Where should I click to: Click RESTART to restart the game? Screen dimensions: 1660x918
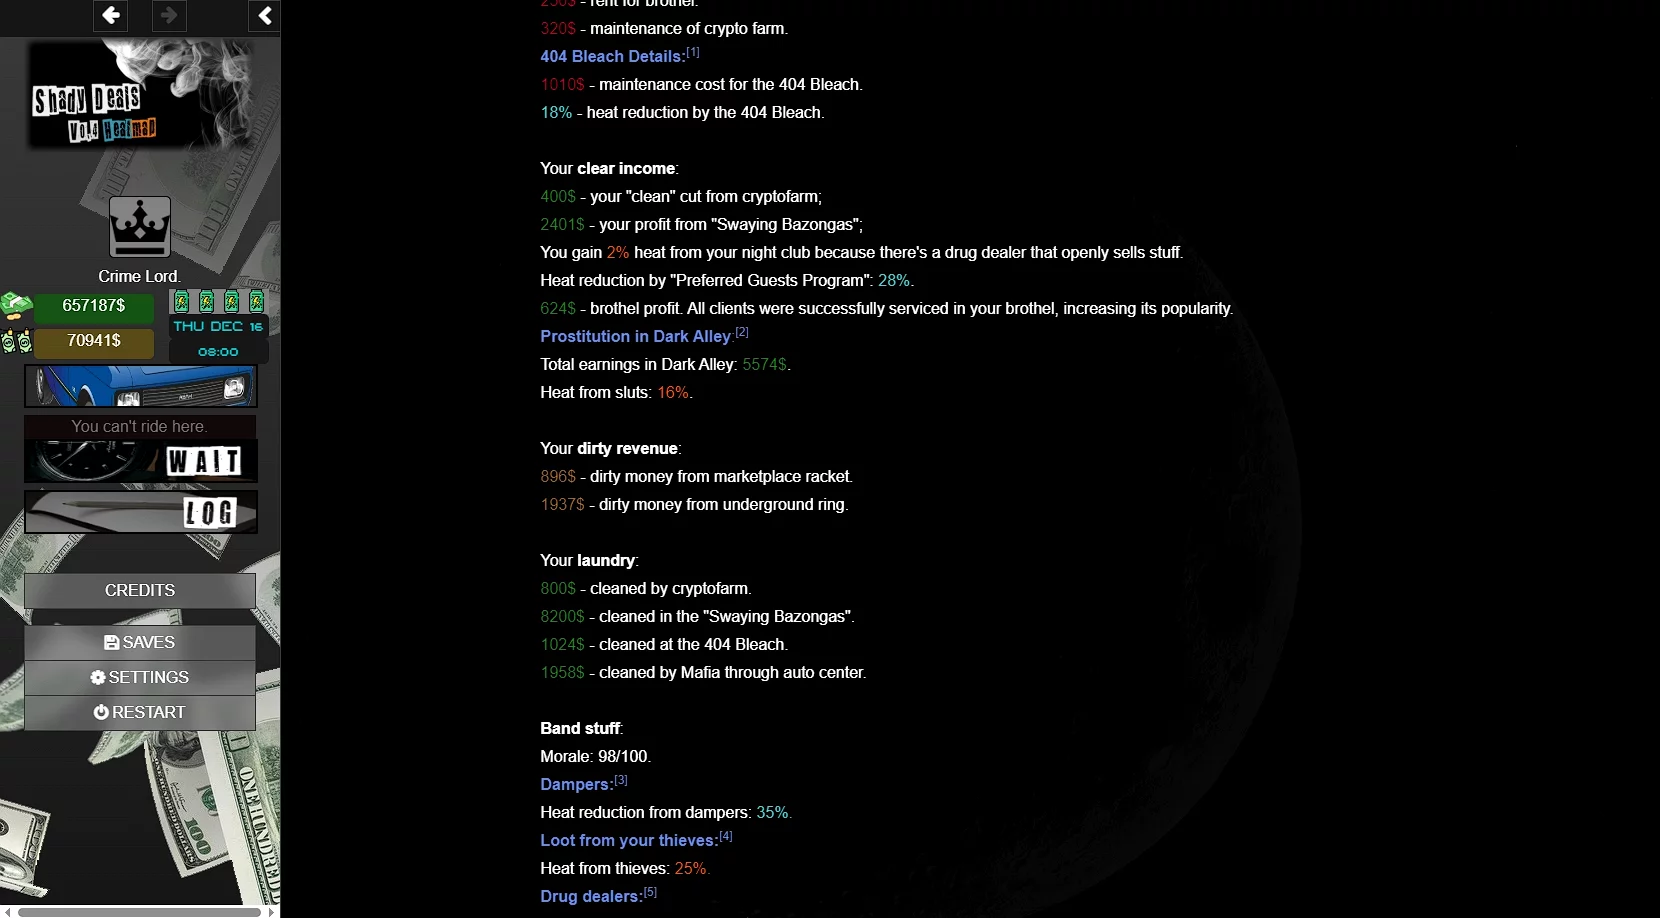[140, 712]
